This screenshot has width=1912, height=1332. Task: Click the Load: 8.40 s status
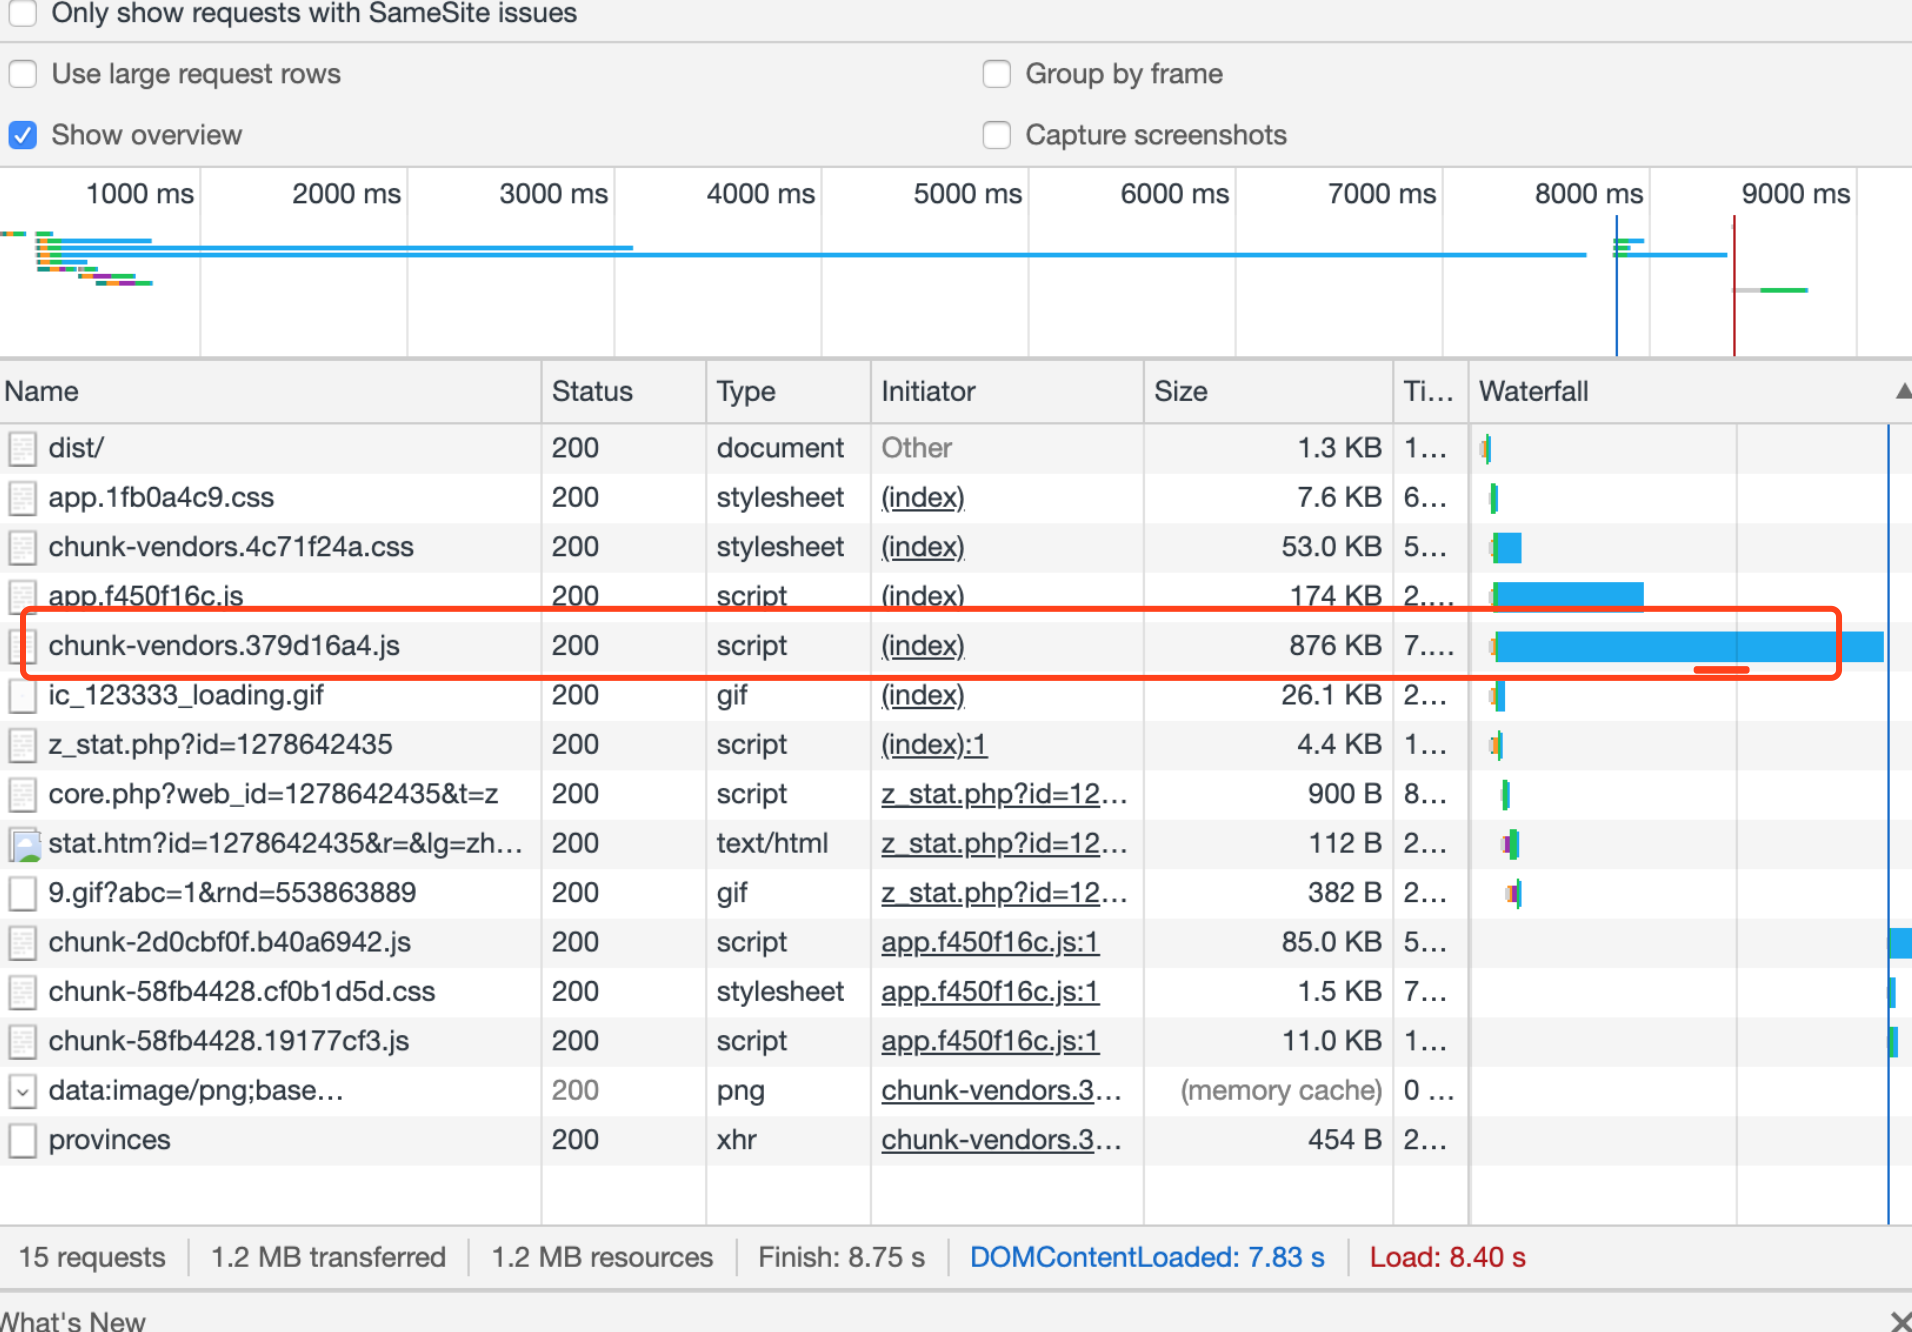[x=1447, y=1257]
